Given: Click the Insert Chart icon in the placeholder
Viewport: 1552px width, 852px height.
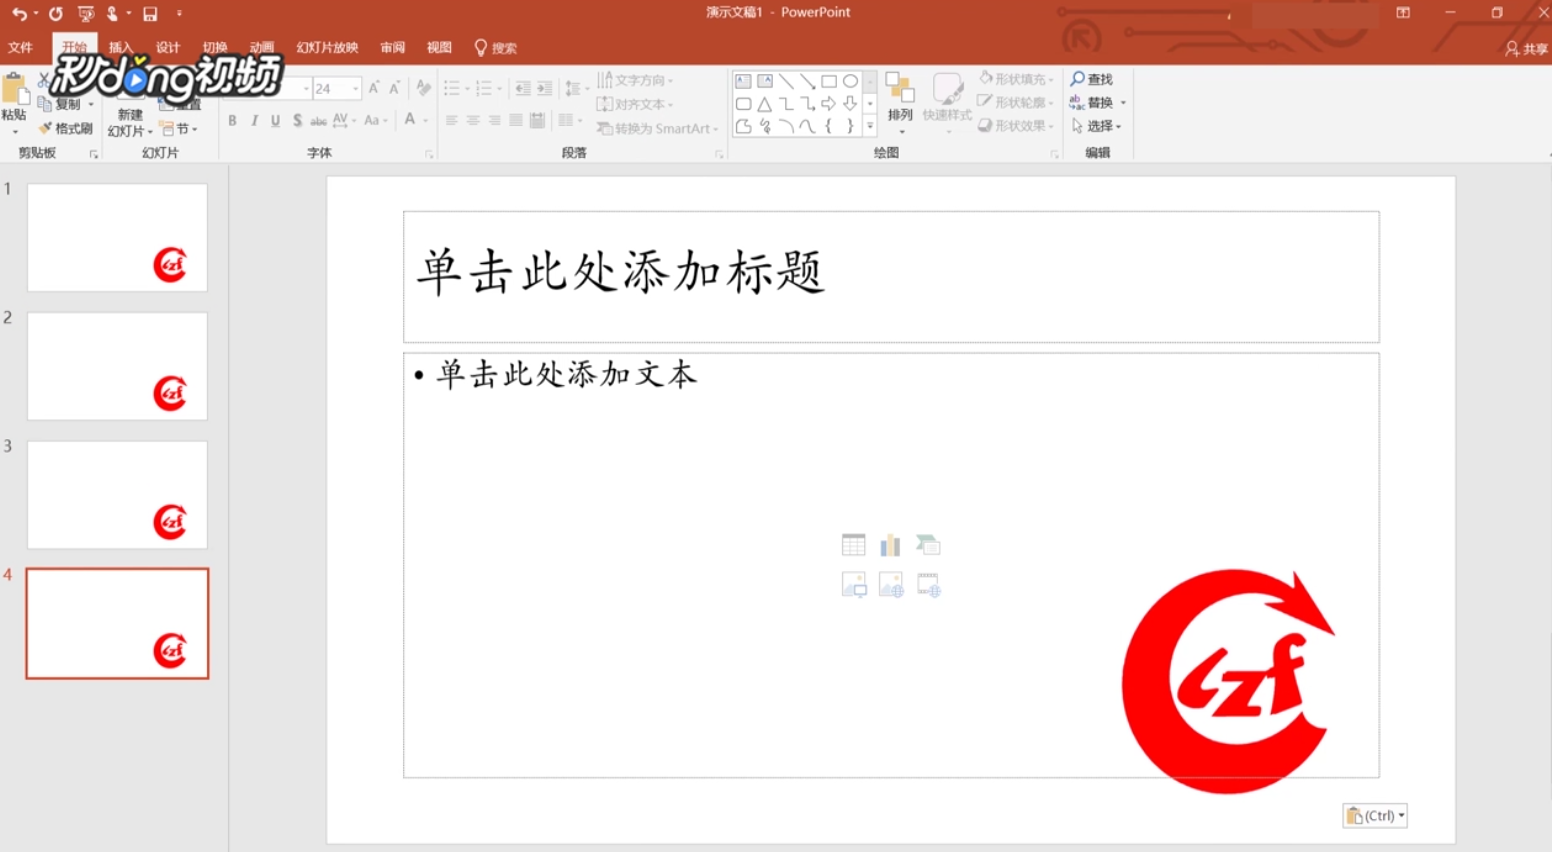Looking at the screenshot, I should point(890,543).
